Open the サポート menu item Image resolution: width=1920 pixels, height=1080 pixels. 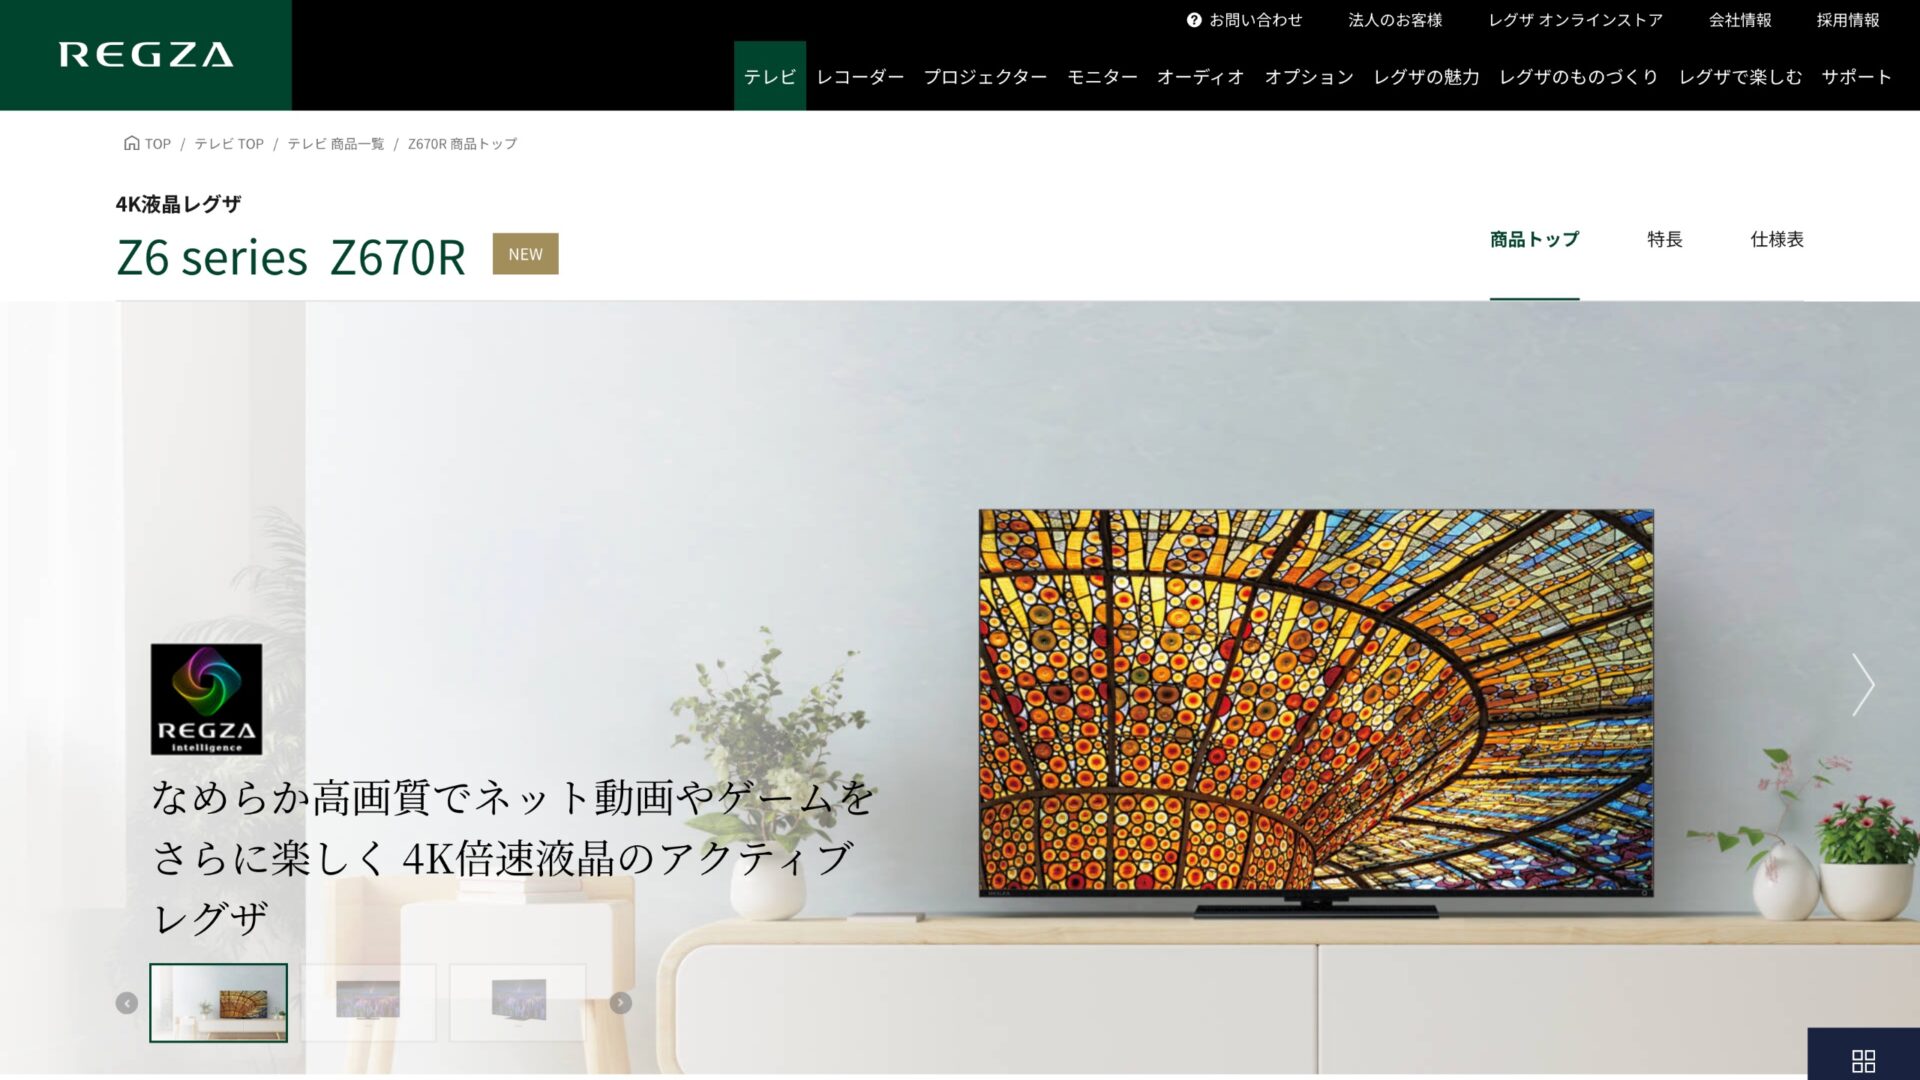(x=1856, y=77)
